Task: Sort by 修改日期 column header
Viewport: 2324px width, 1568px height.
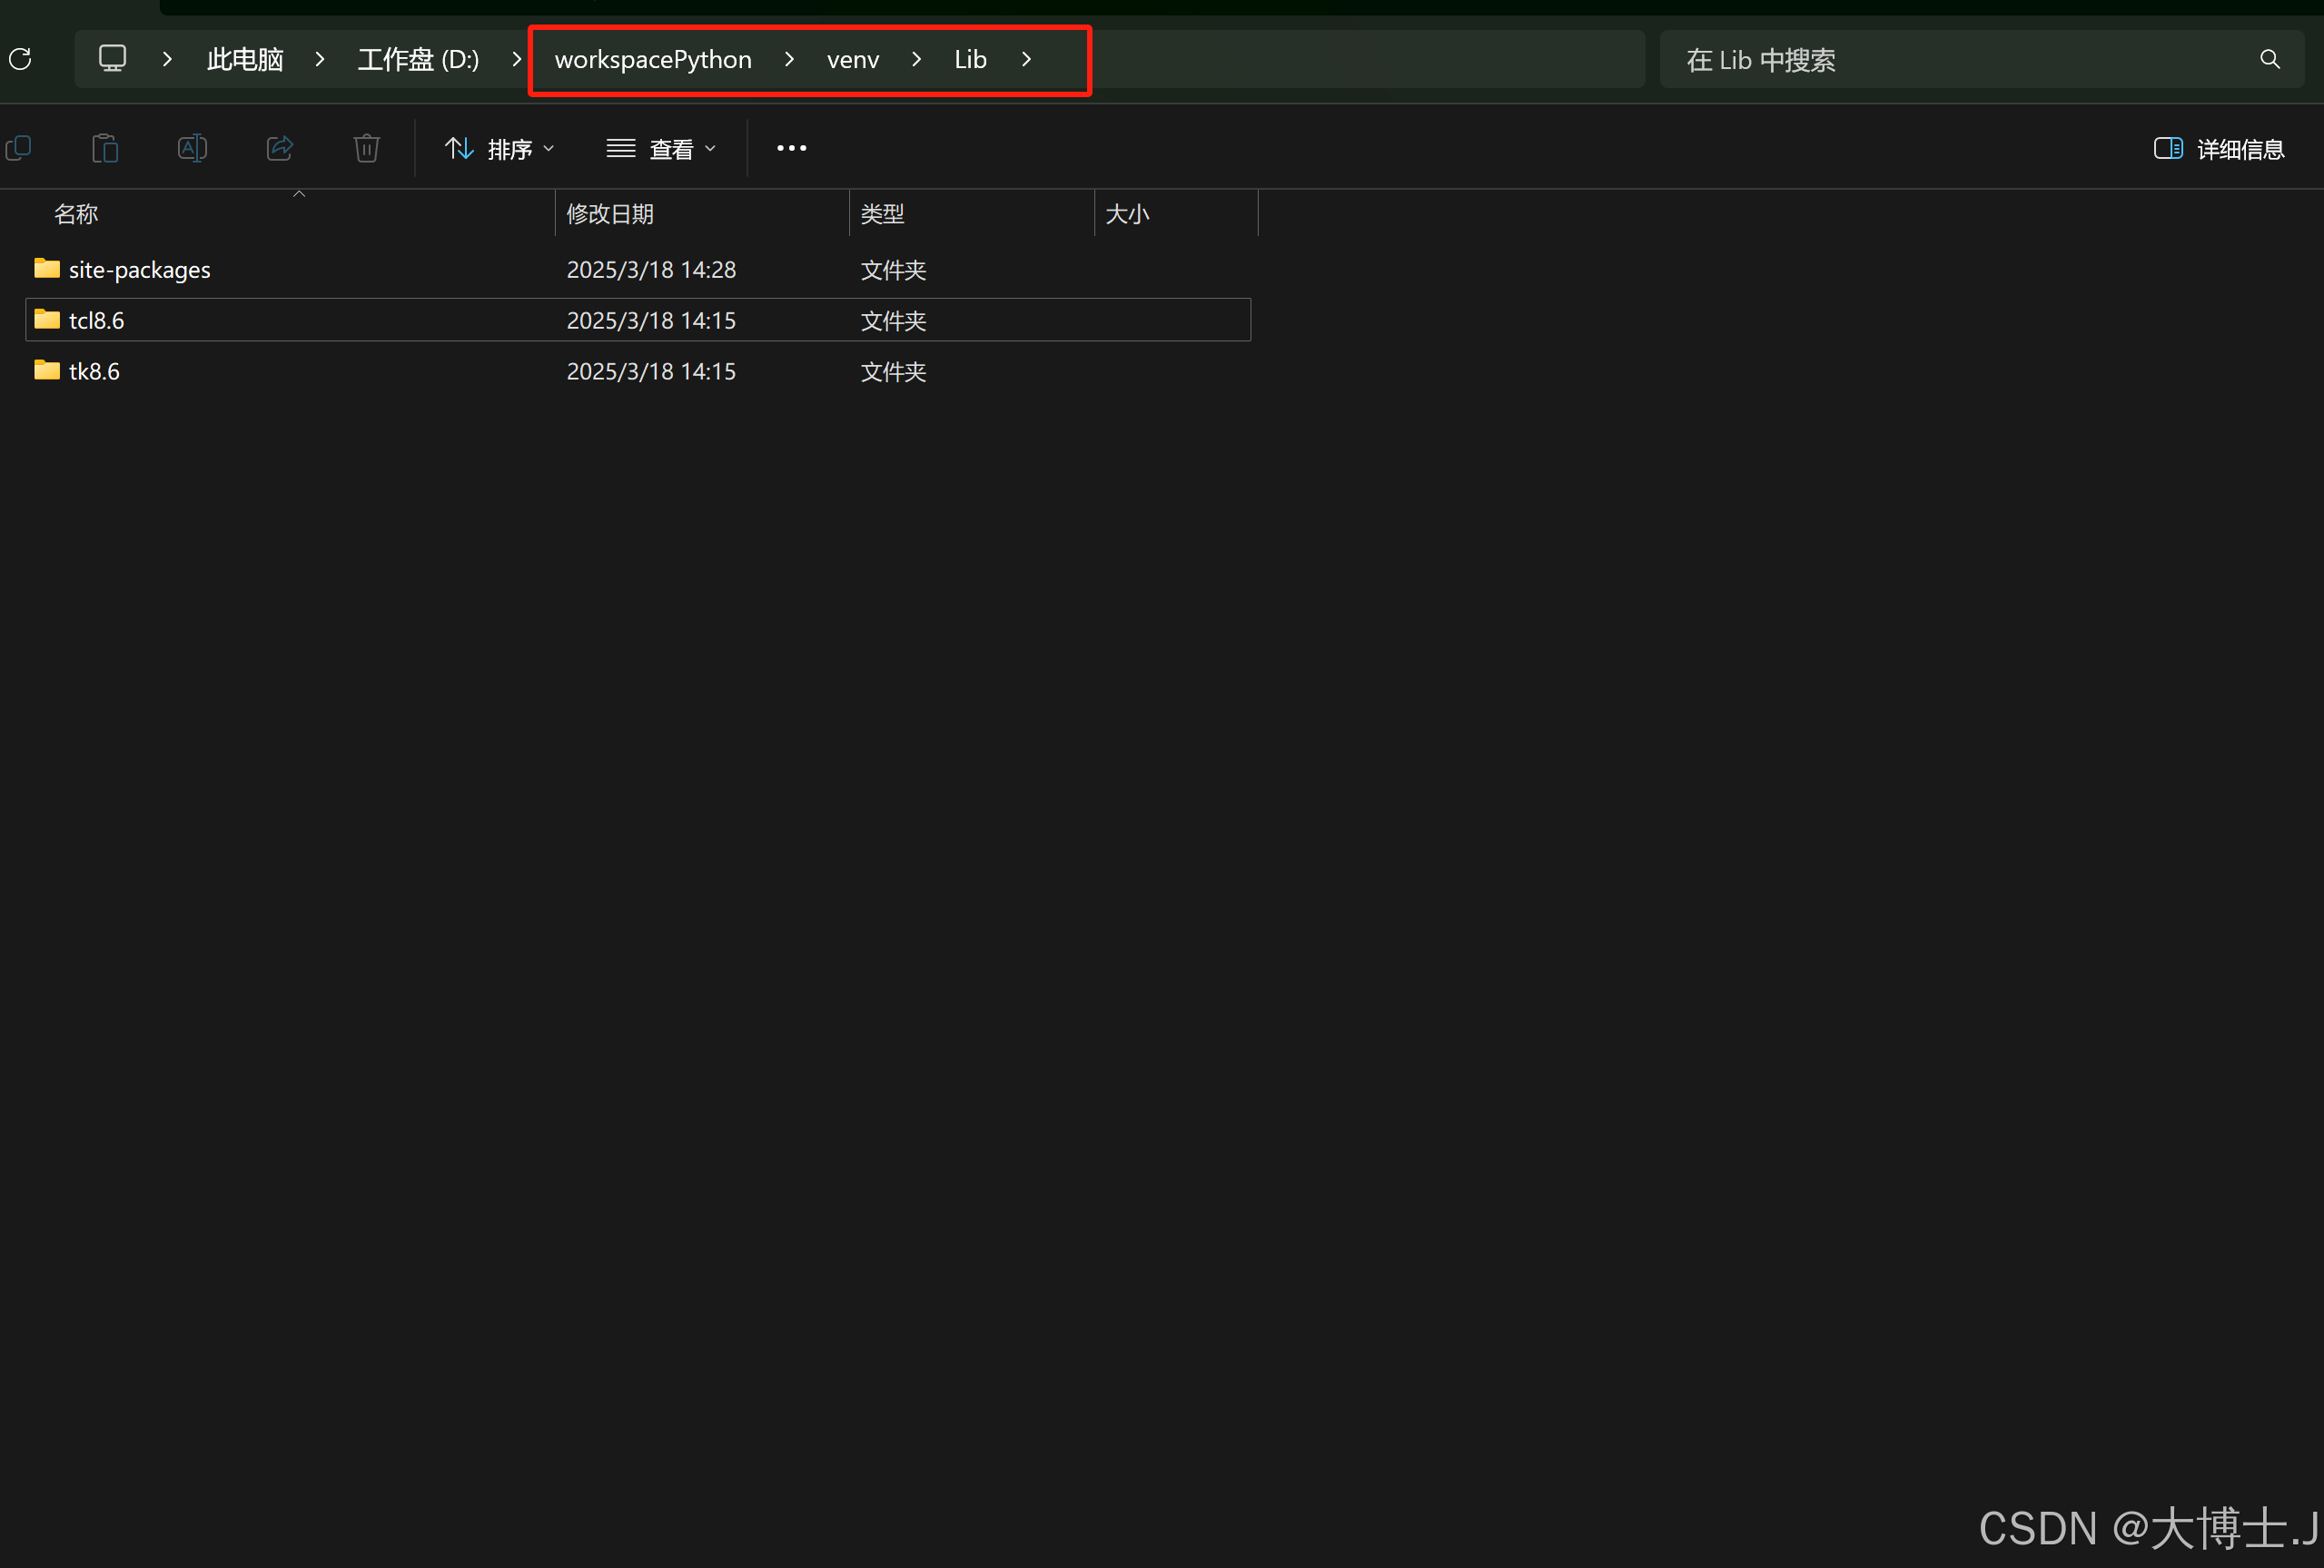Action: tap(610, 214)
